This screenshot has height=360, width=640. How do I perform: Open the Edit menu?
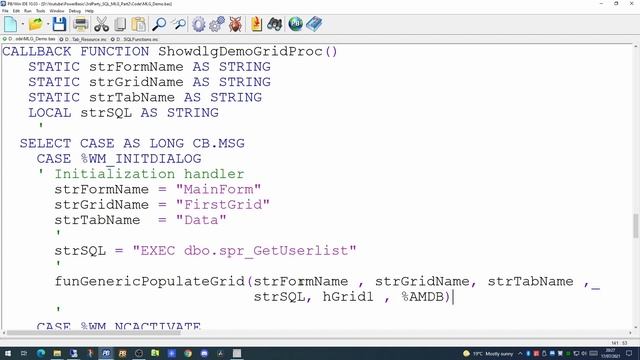16,11
